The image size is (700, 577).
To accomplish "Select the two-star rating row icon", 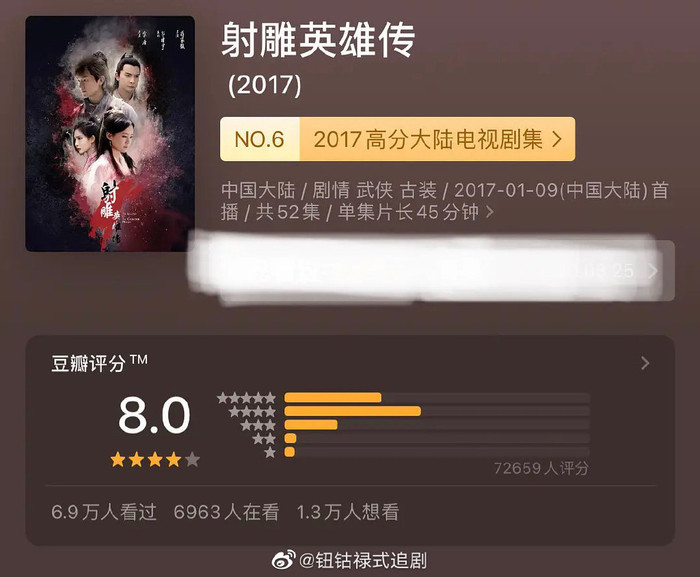I will click(x=264, y=439).
